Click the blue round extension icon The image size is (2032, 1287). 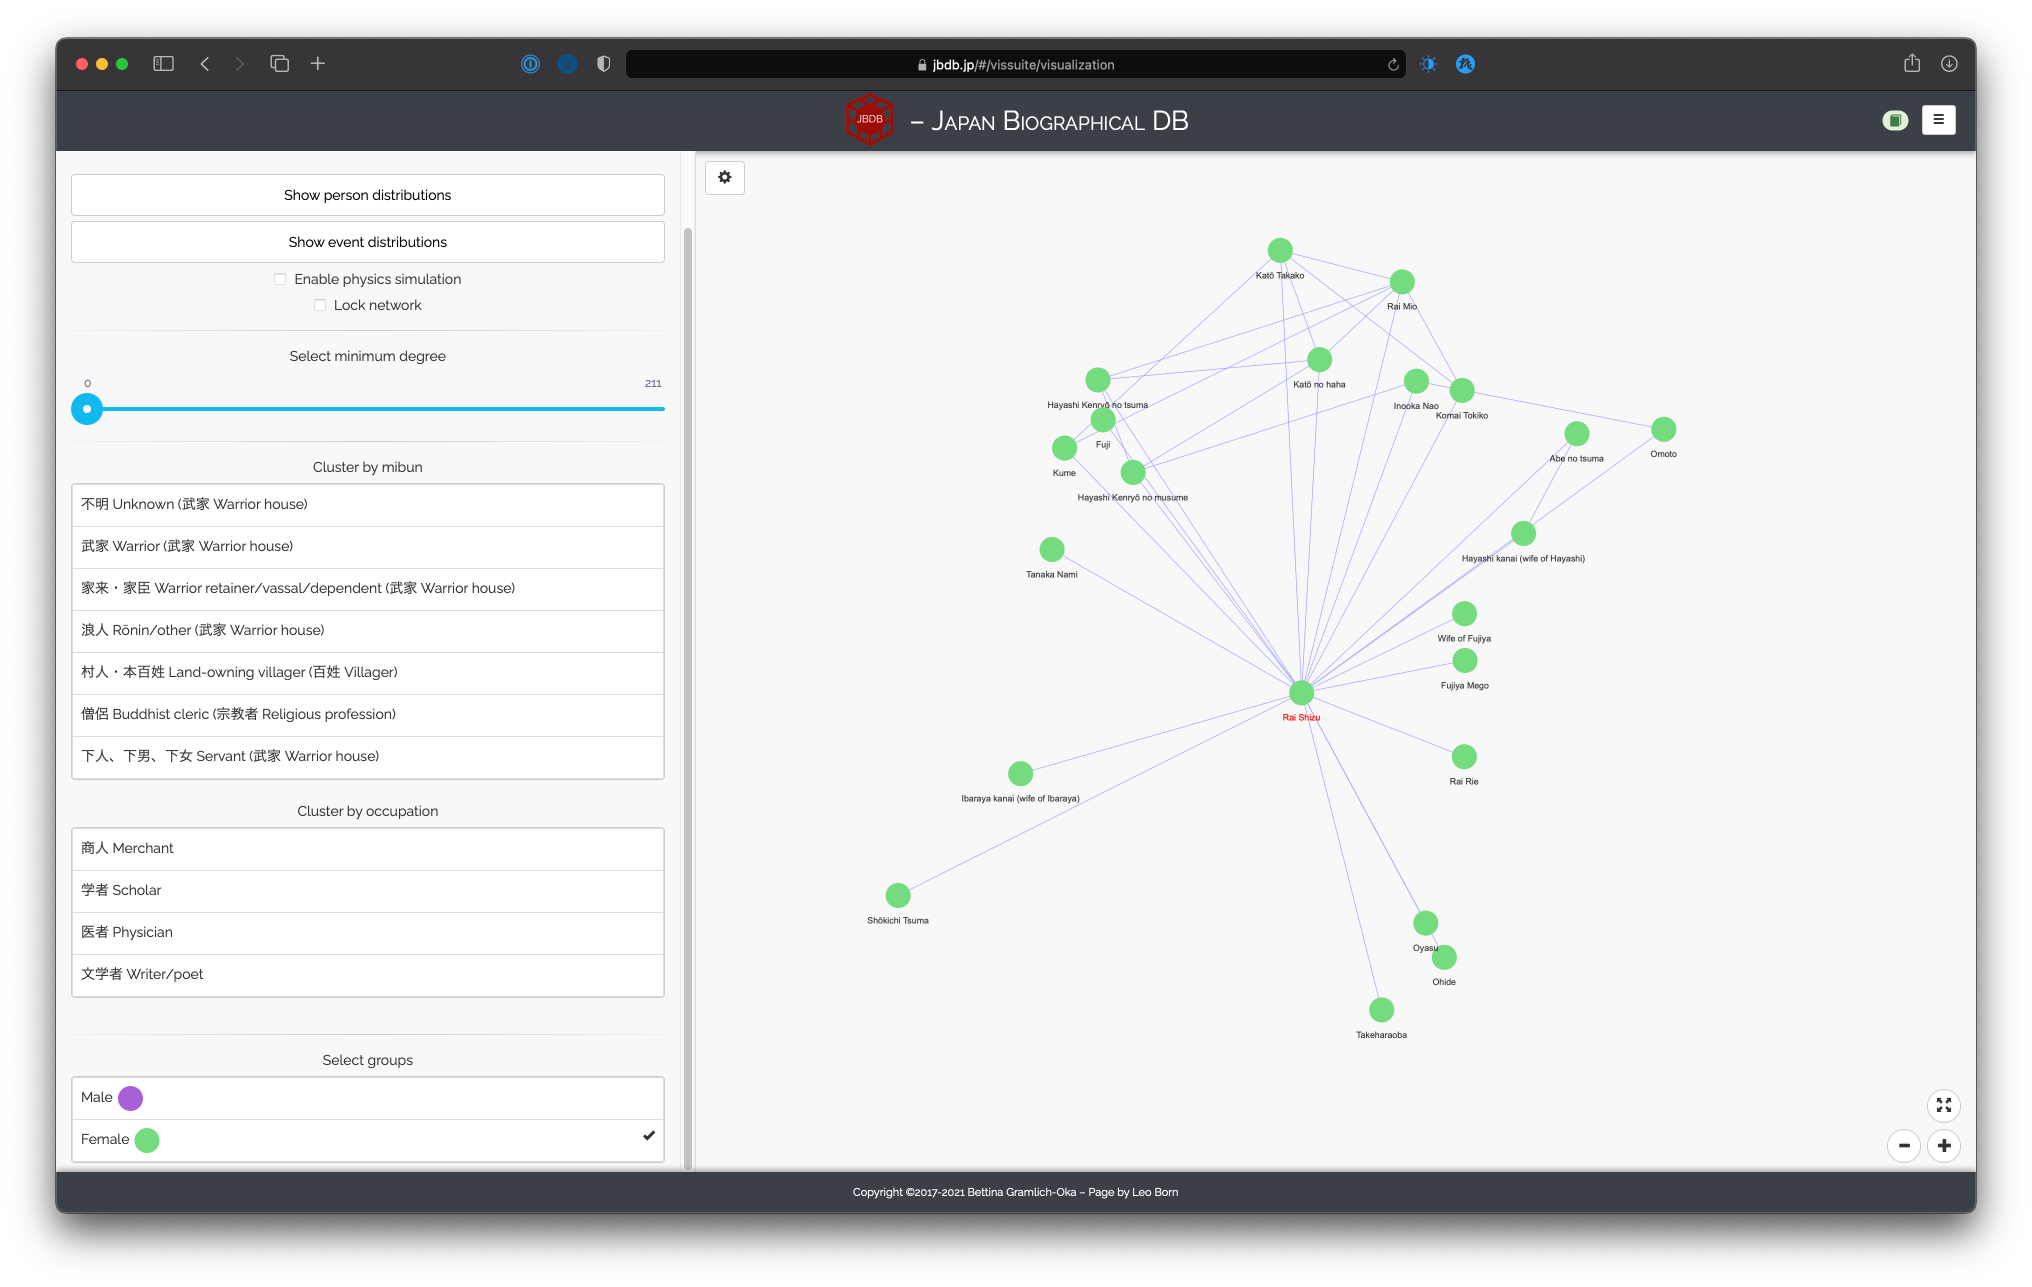coord(567,64)
